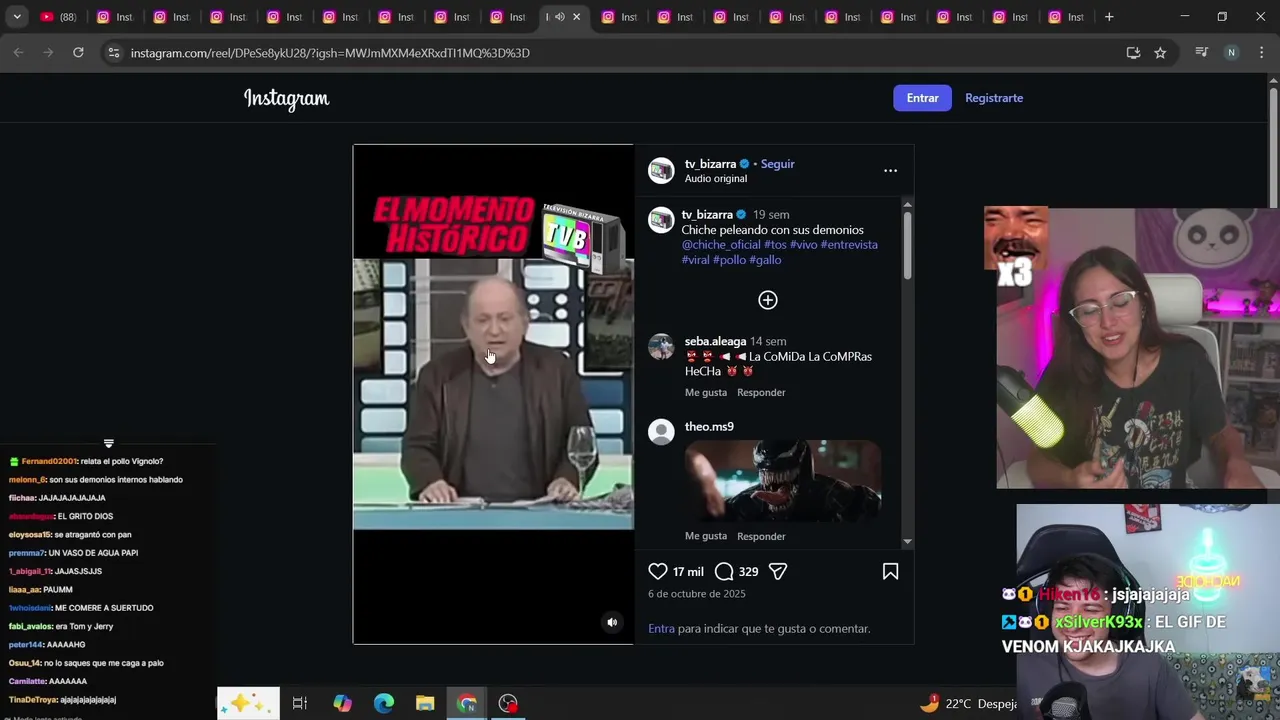Open the media controls toolbar icon
1280x720 pixels.
tap(1202, 53)
